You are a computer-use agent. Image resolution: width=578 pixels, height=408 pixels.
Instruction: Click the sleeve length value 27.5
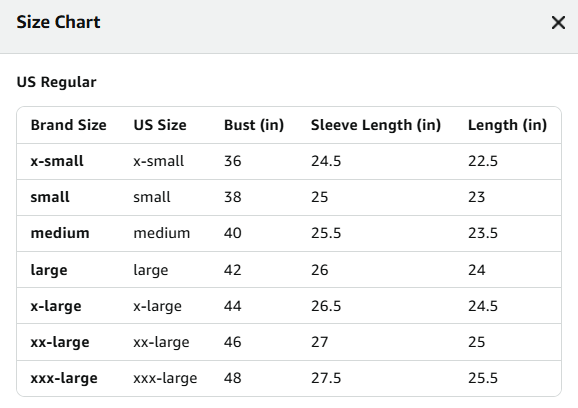tap(326, 378)
